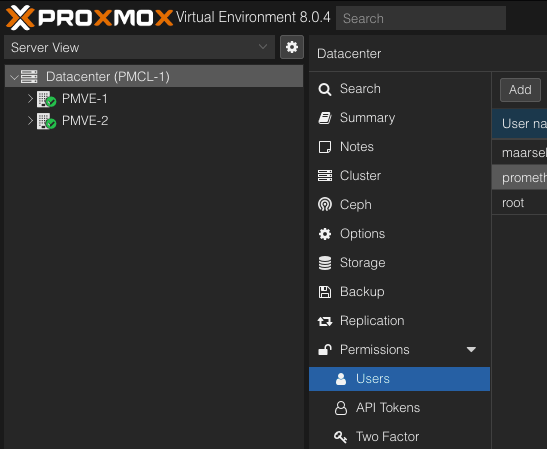Select the PMVE-1 tree label

(x=85, y=99)
